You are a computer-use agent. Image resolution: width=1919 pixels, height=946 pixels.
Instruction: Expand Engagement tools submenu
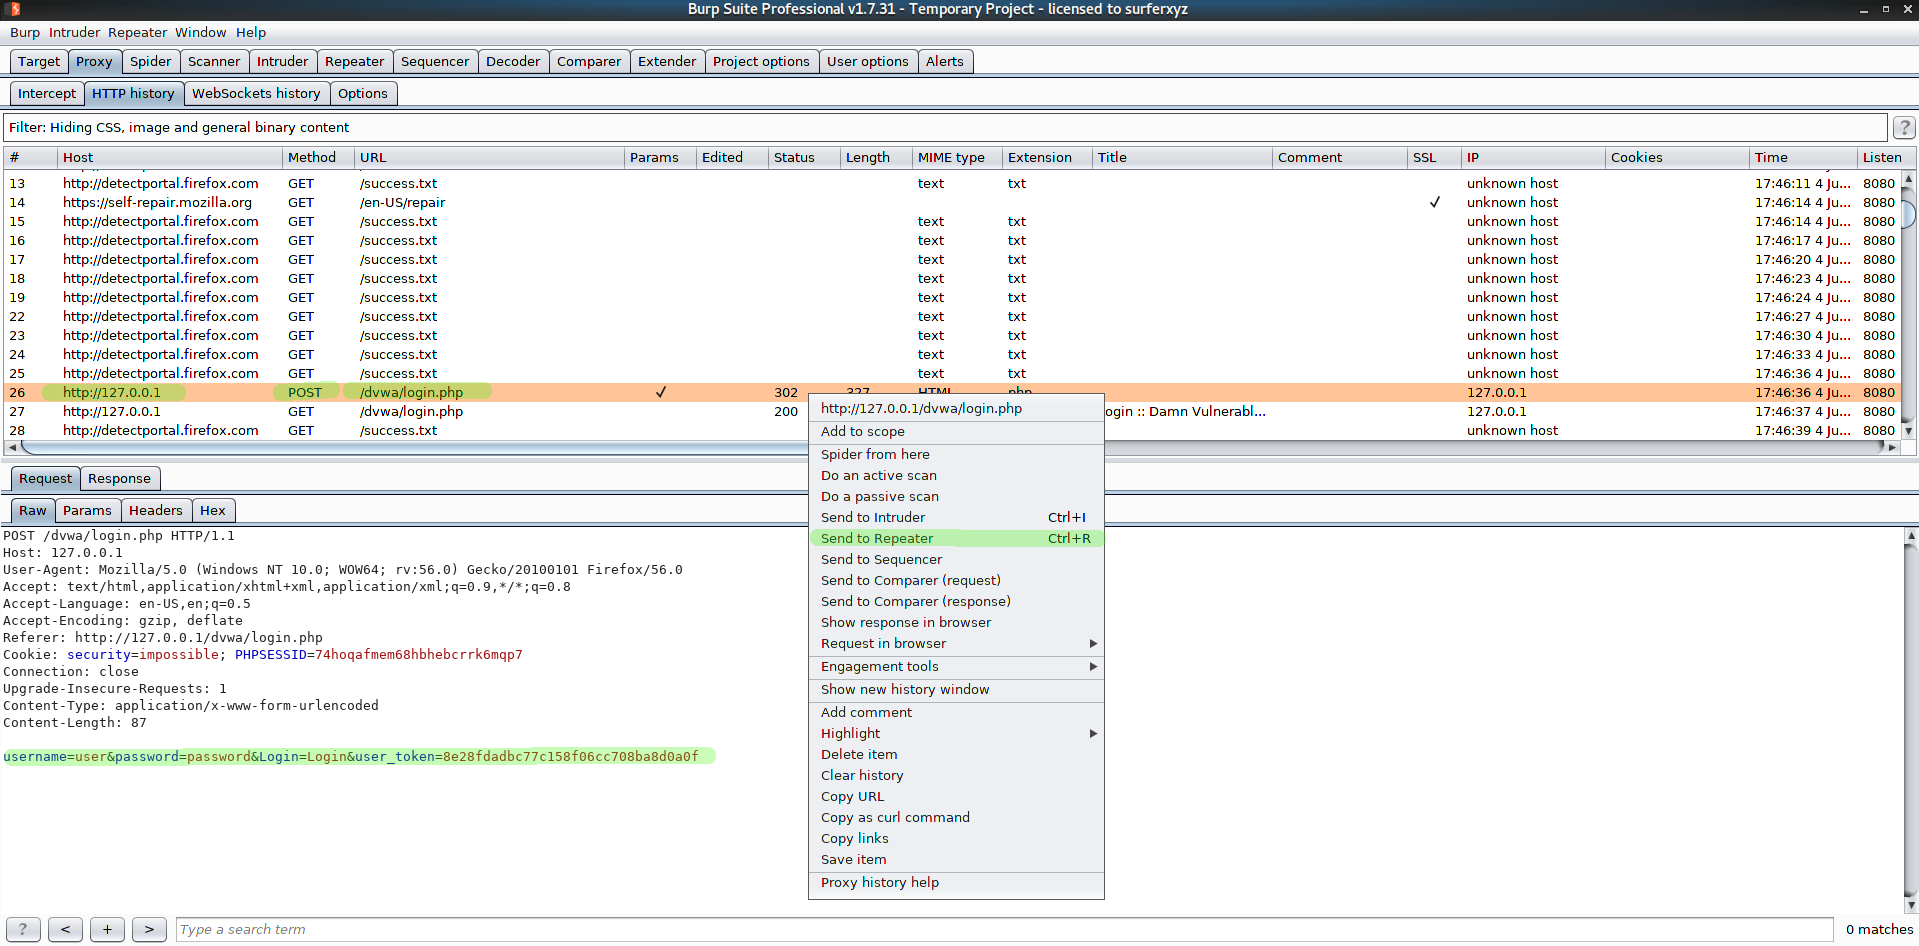click(x=956, y=666)
